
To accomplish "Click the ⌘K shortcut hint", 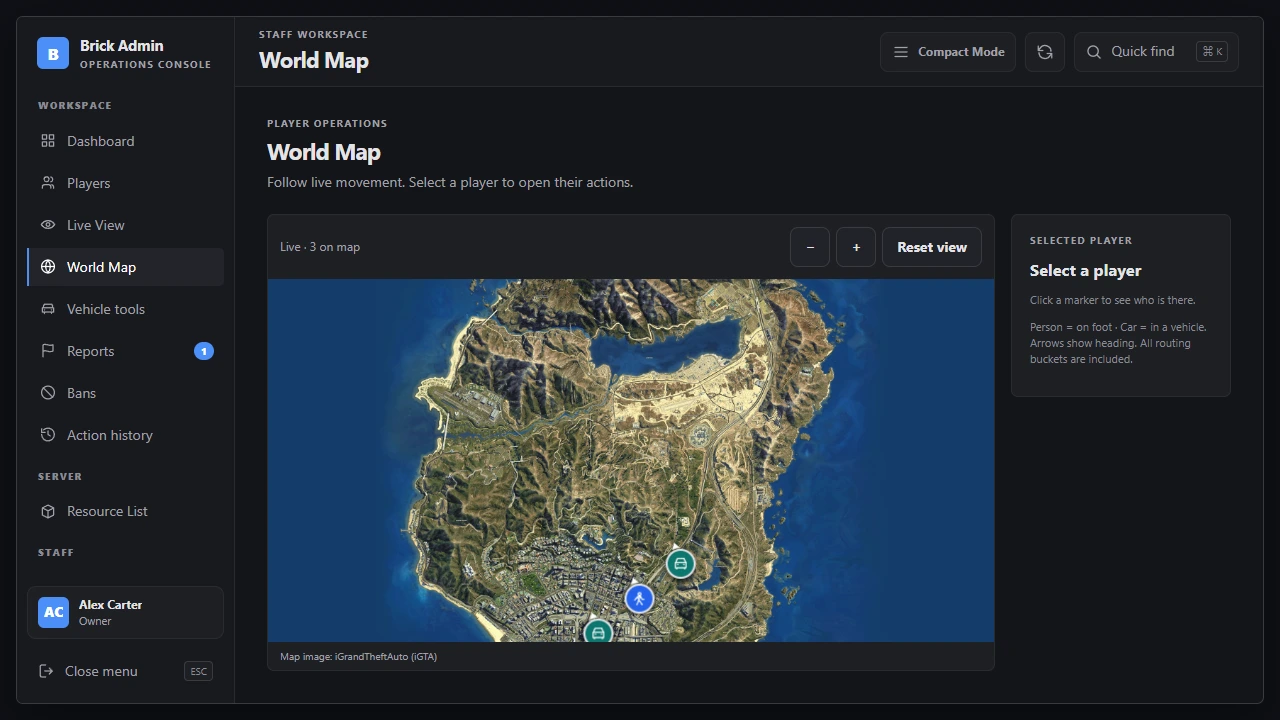I will coord(1212,52).
